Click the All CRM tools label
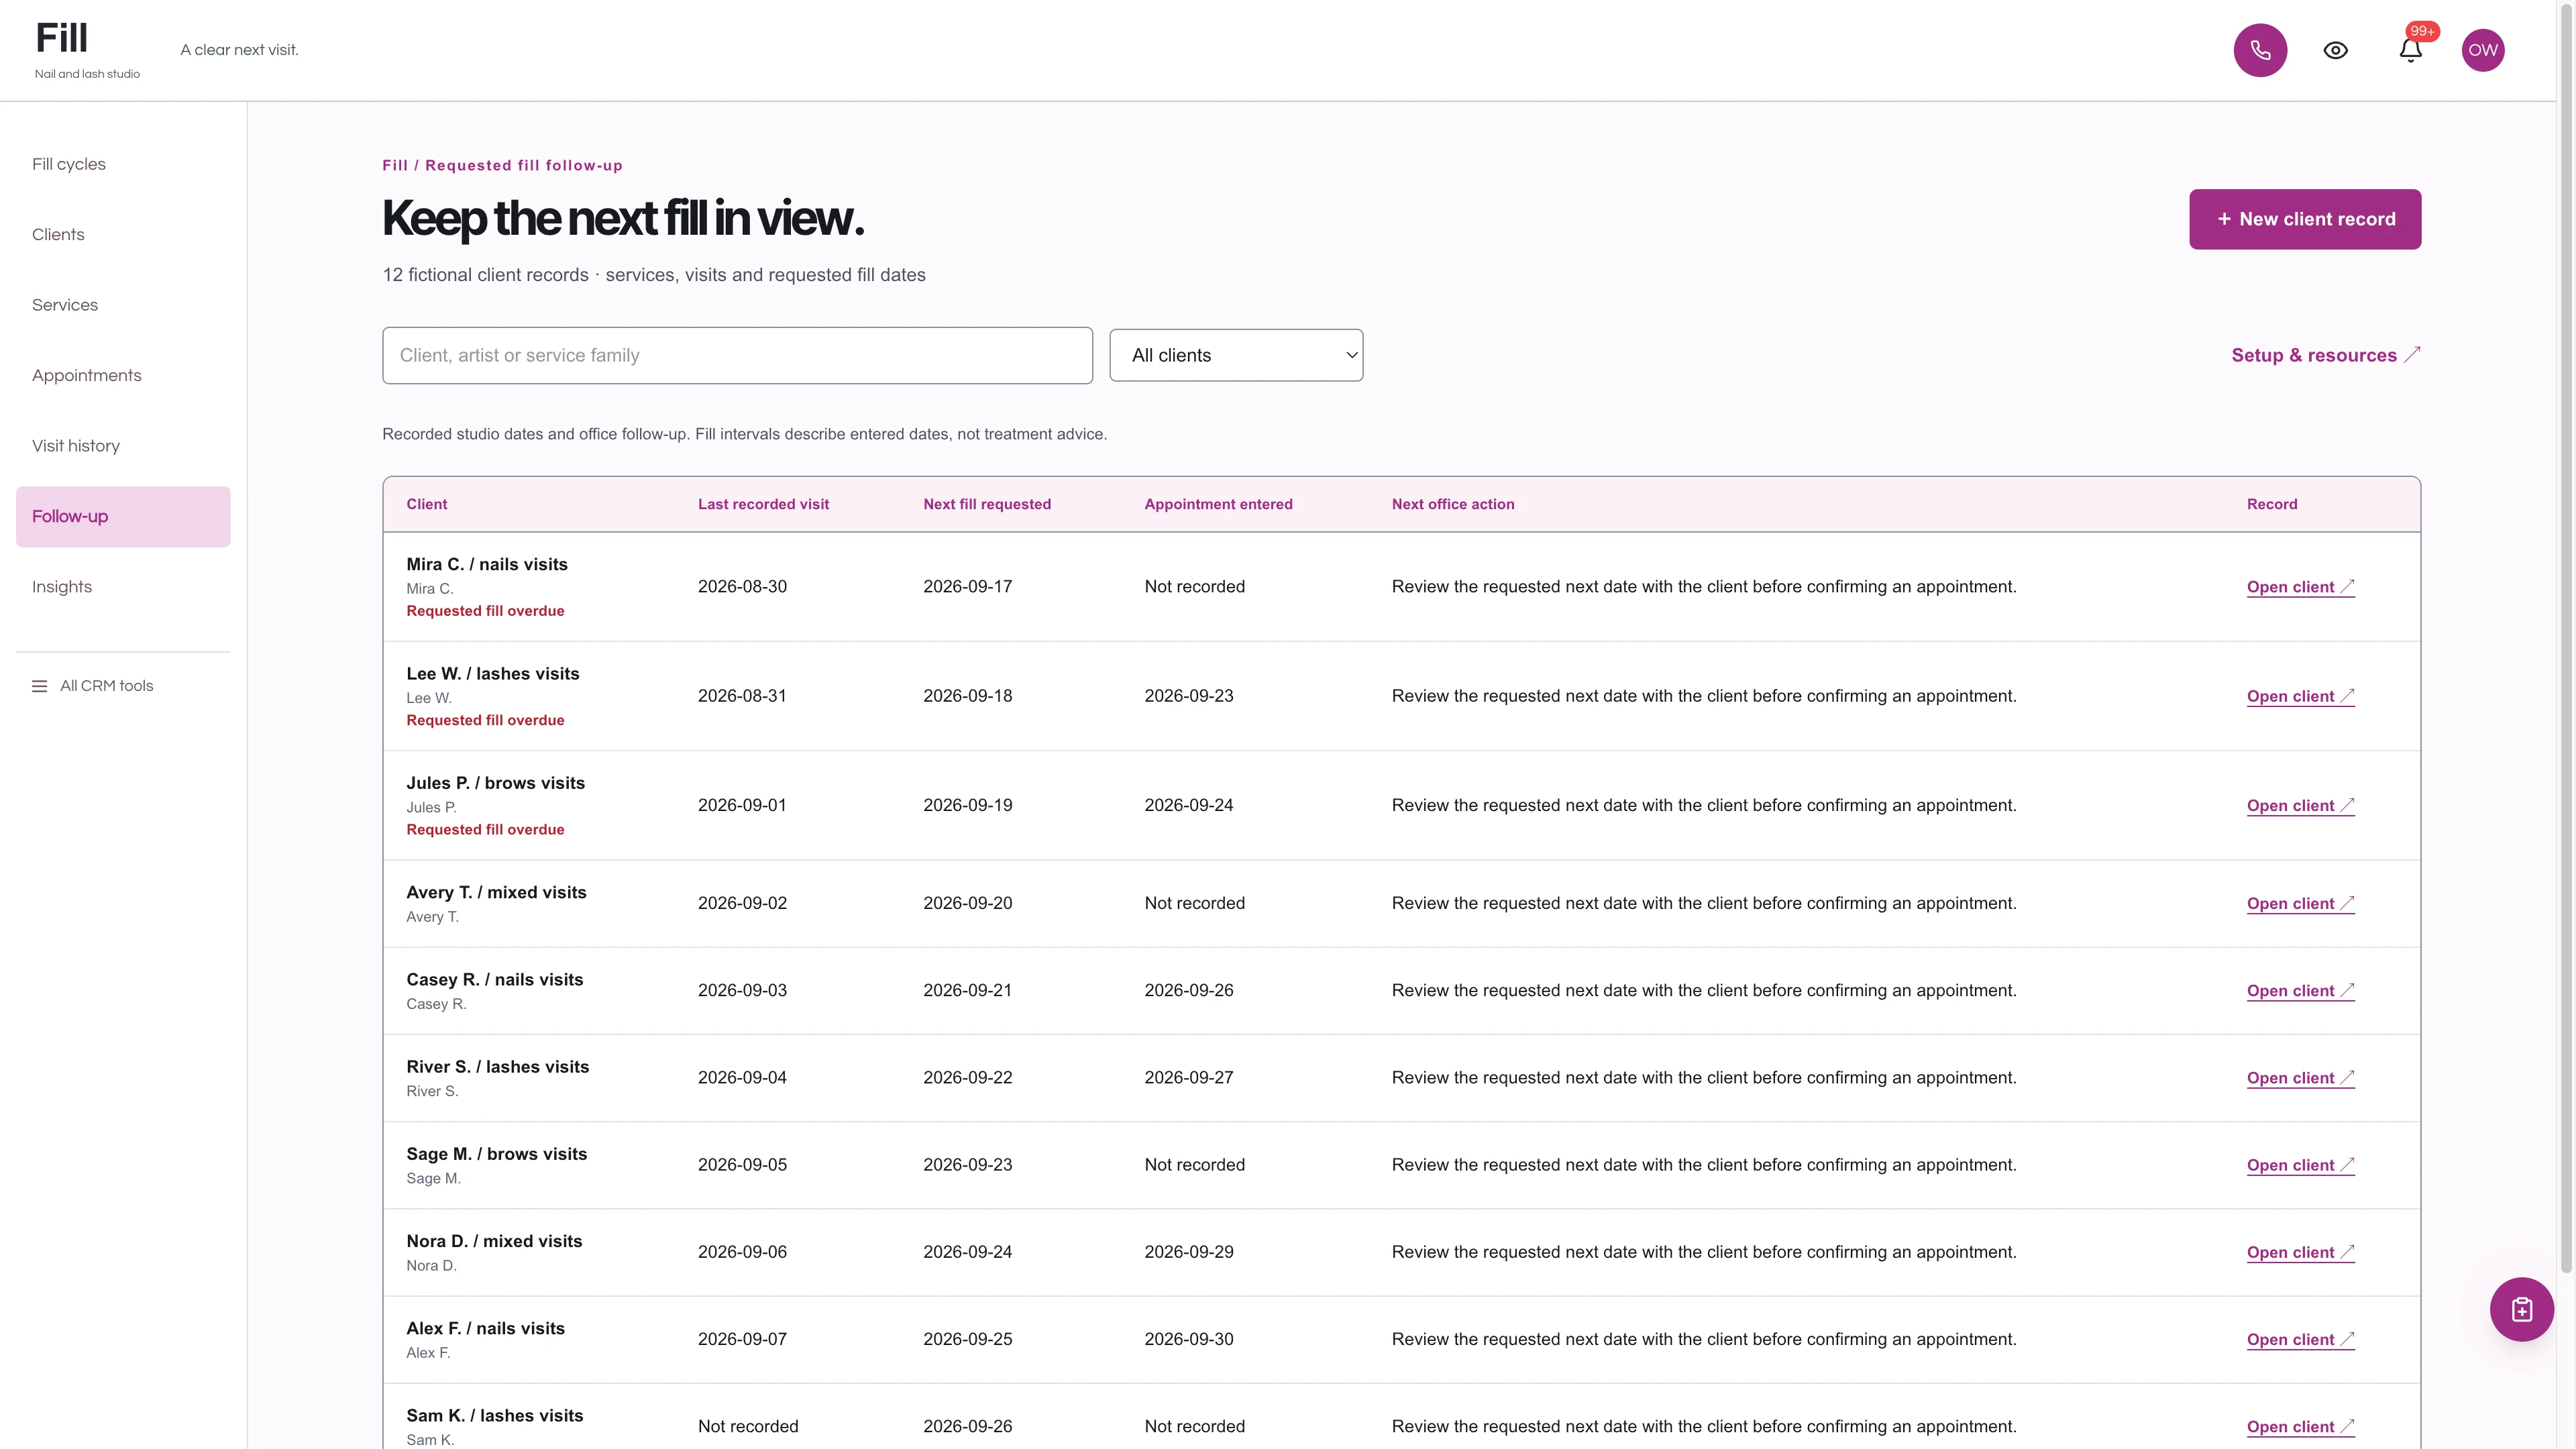The image size is (2576, 1449). click(x=106, y=686)
